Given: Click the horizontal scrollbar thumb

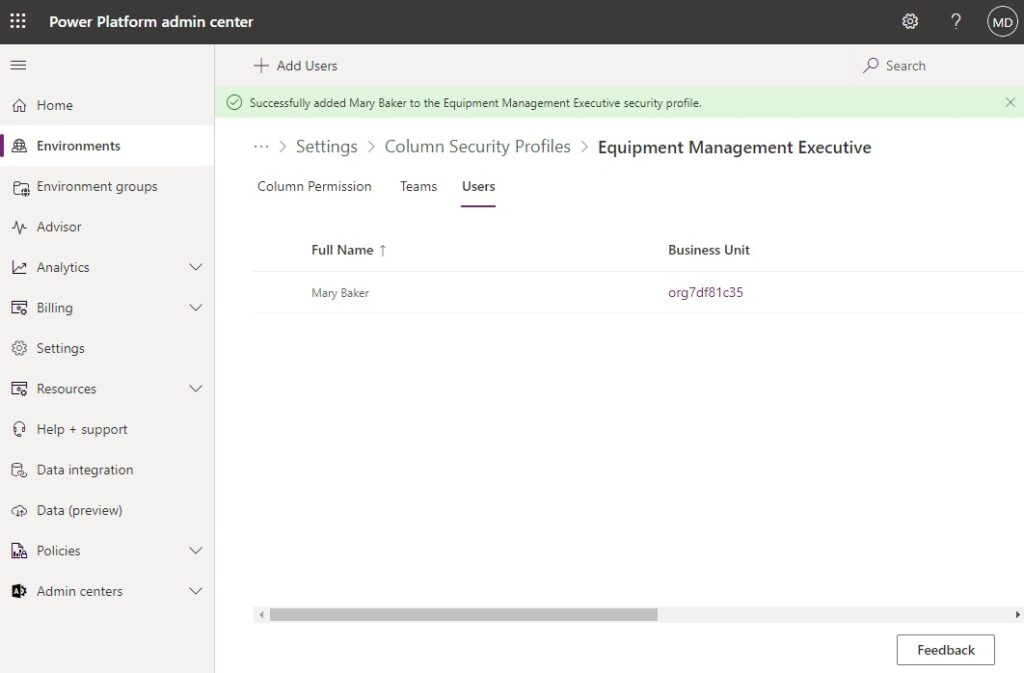Looking at the screenshot, I should point(464,615).
